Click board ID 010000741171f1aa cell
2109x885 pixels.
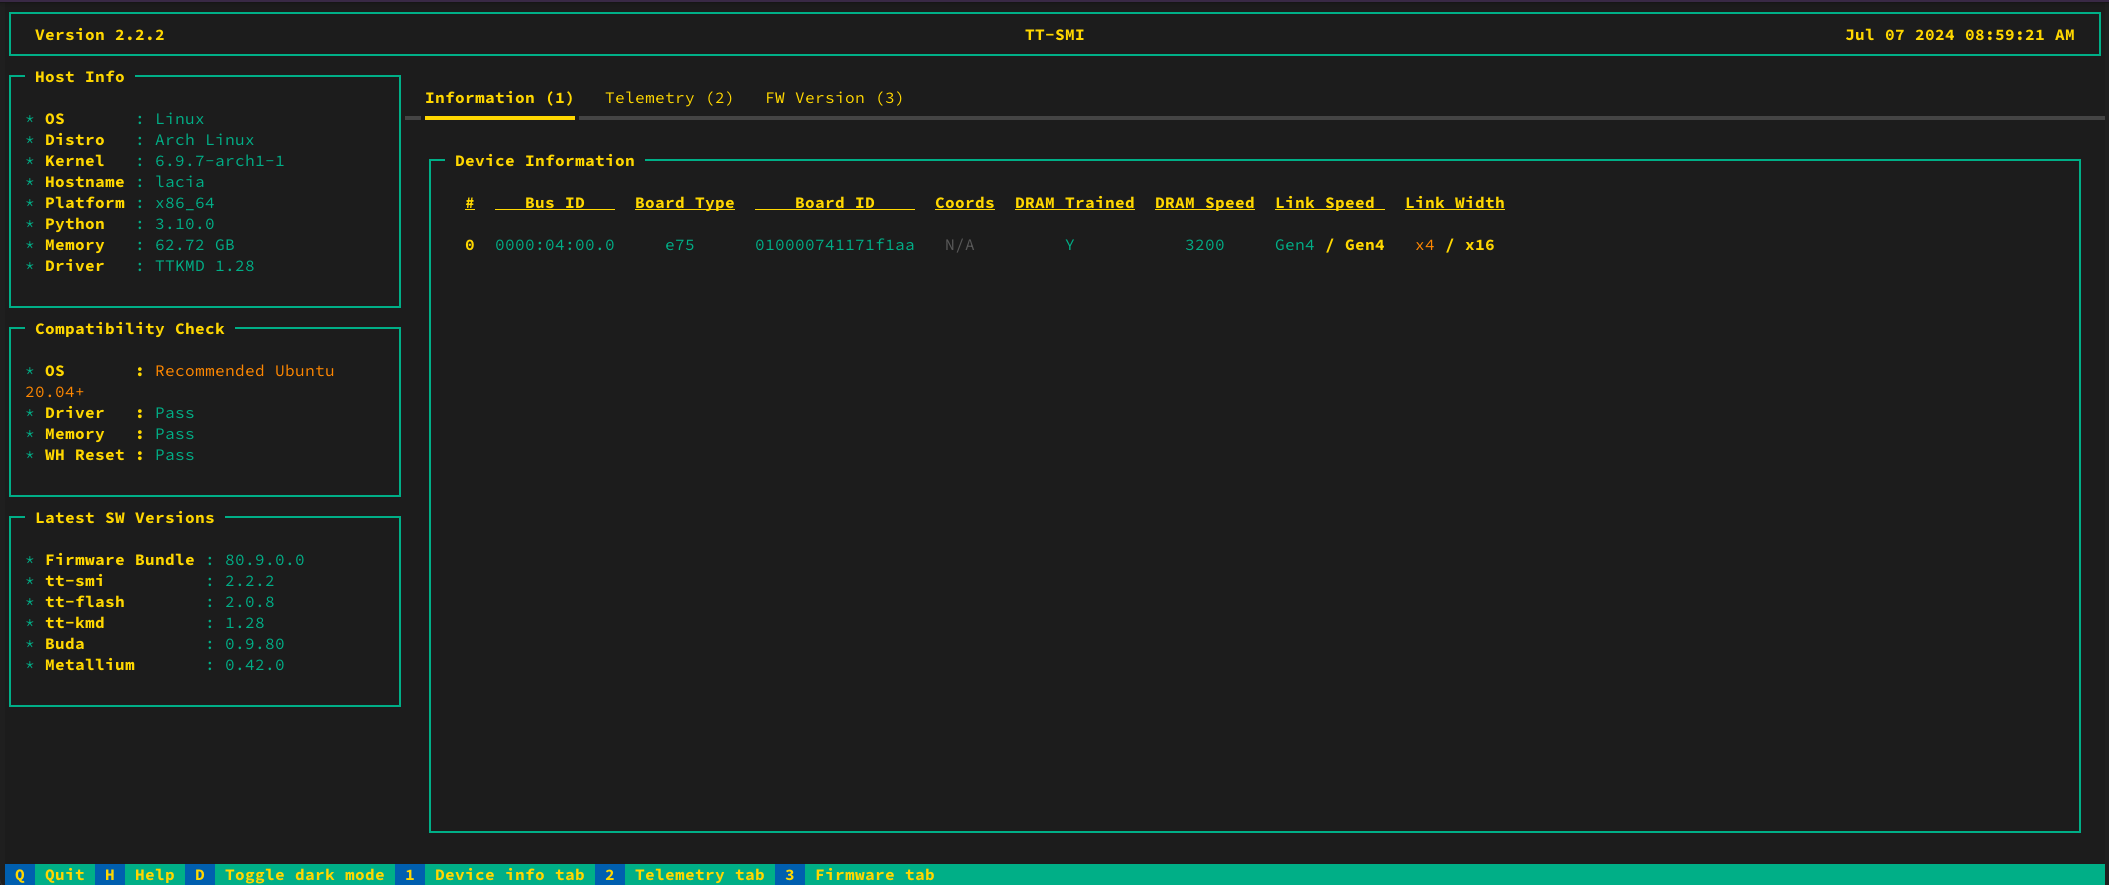[x=834, y=245]
